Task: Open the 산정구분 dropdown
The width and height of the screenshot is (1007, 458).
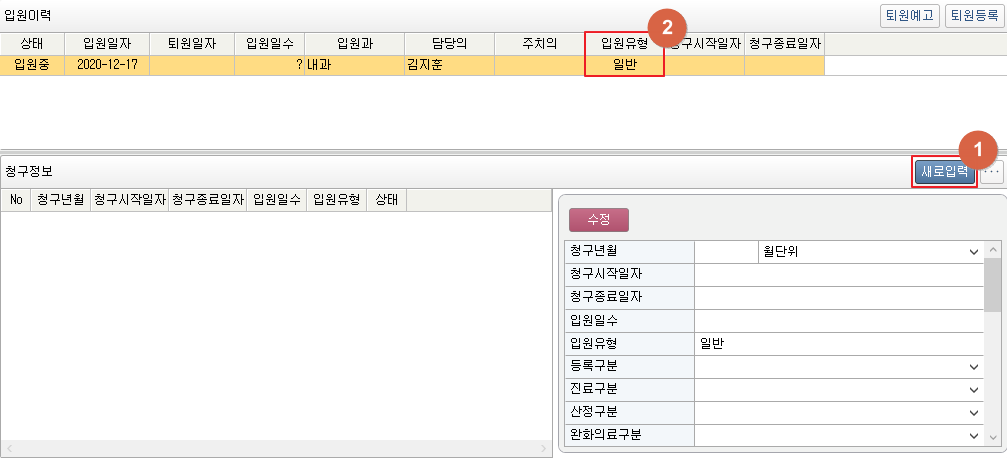Action: pos(838,413)
